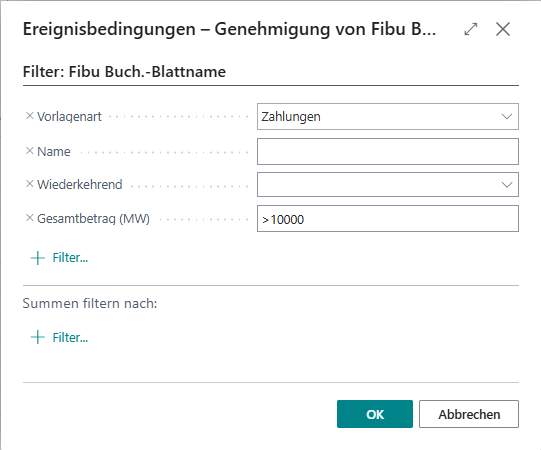The width and height of the screenshot is (541, 450).
Task: Remove the Wiederkehrend filter with its X icon
Action: click(30, 184)
